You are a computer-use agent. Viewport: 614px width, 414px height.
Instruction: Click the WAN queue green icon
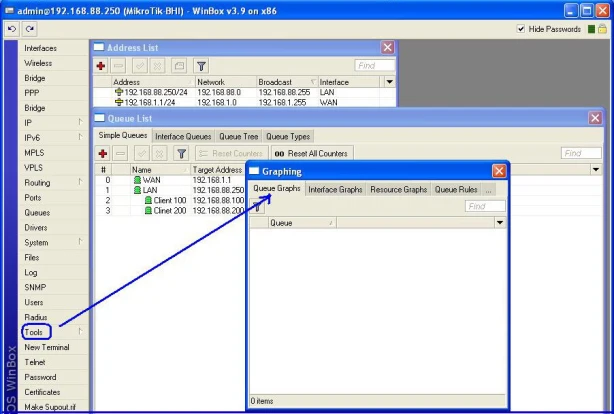tap(137, 180)
